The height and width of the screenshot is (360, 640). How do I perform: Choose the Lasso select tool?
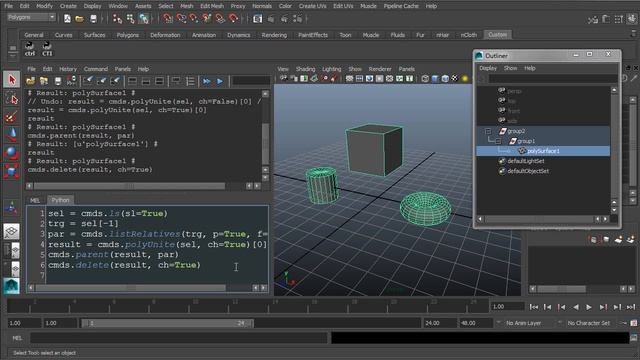click(x=11, y=98)
